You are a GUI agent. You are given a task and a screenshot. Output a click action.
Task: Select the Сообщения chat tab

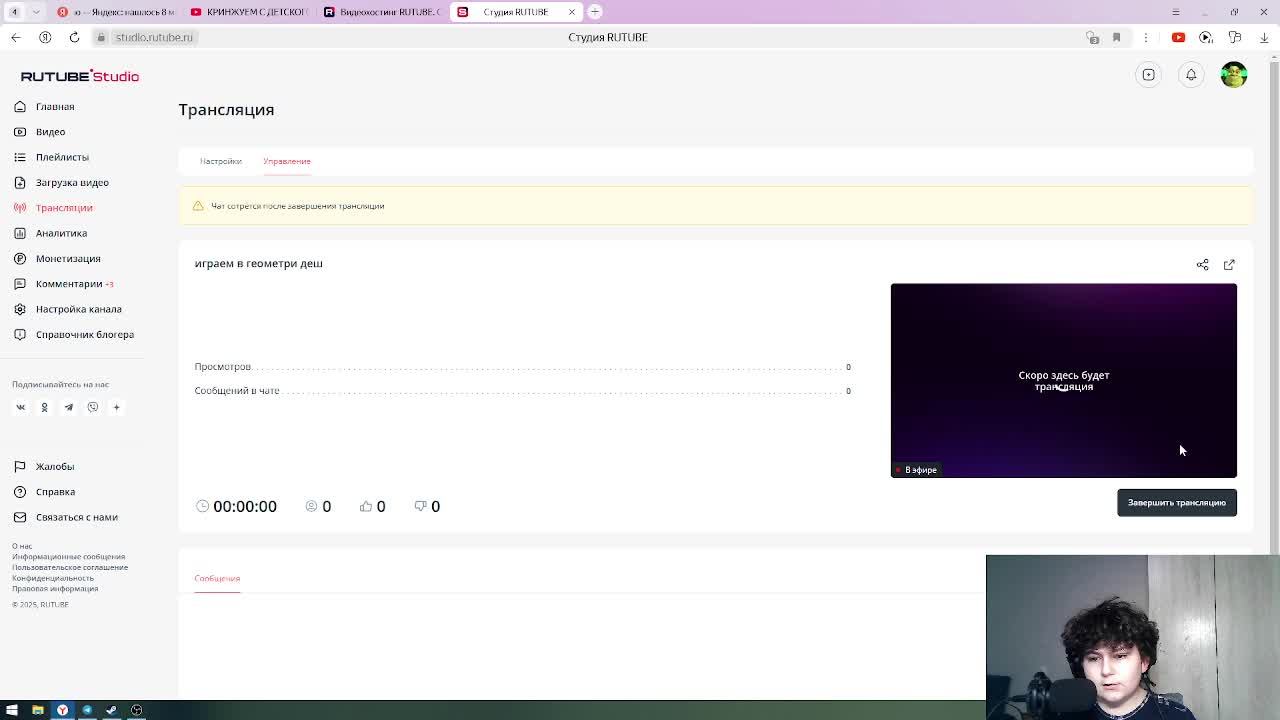click(x=217, y=578)
